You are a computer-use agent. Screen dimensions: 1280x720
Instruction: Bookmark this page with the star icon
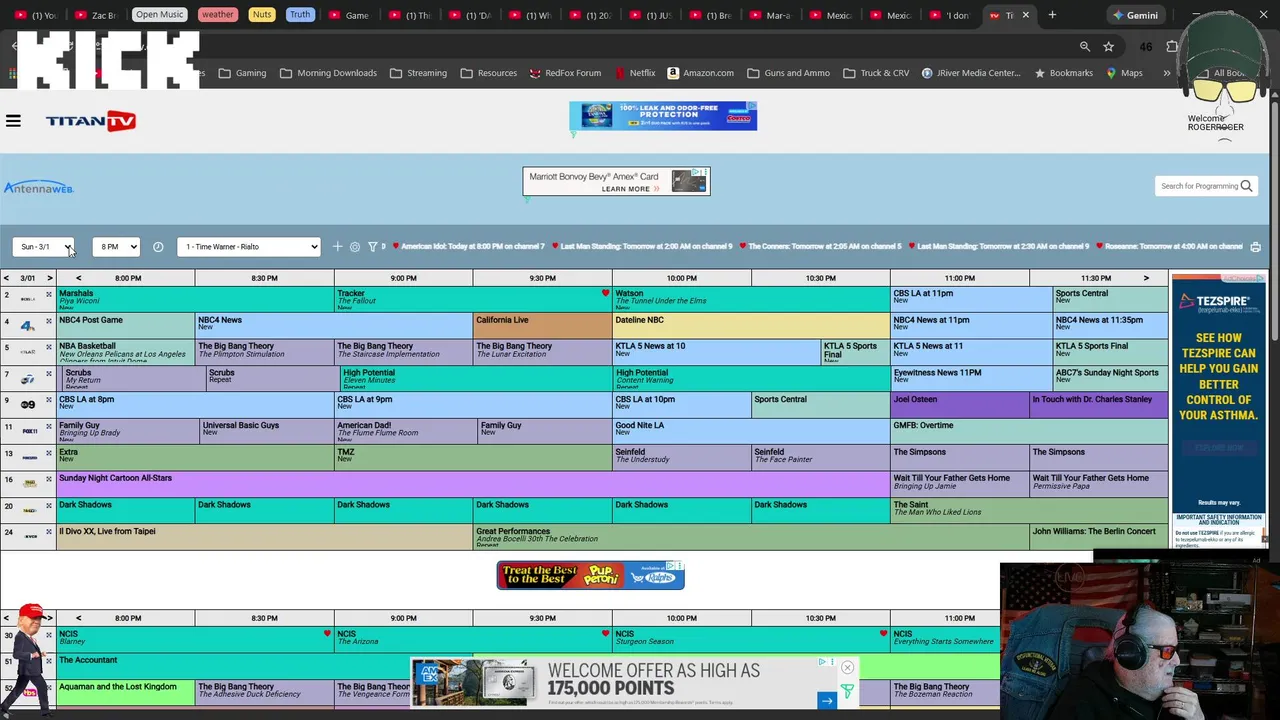click(x=1108, y=46)
